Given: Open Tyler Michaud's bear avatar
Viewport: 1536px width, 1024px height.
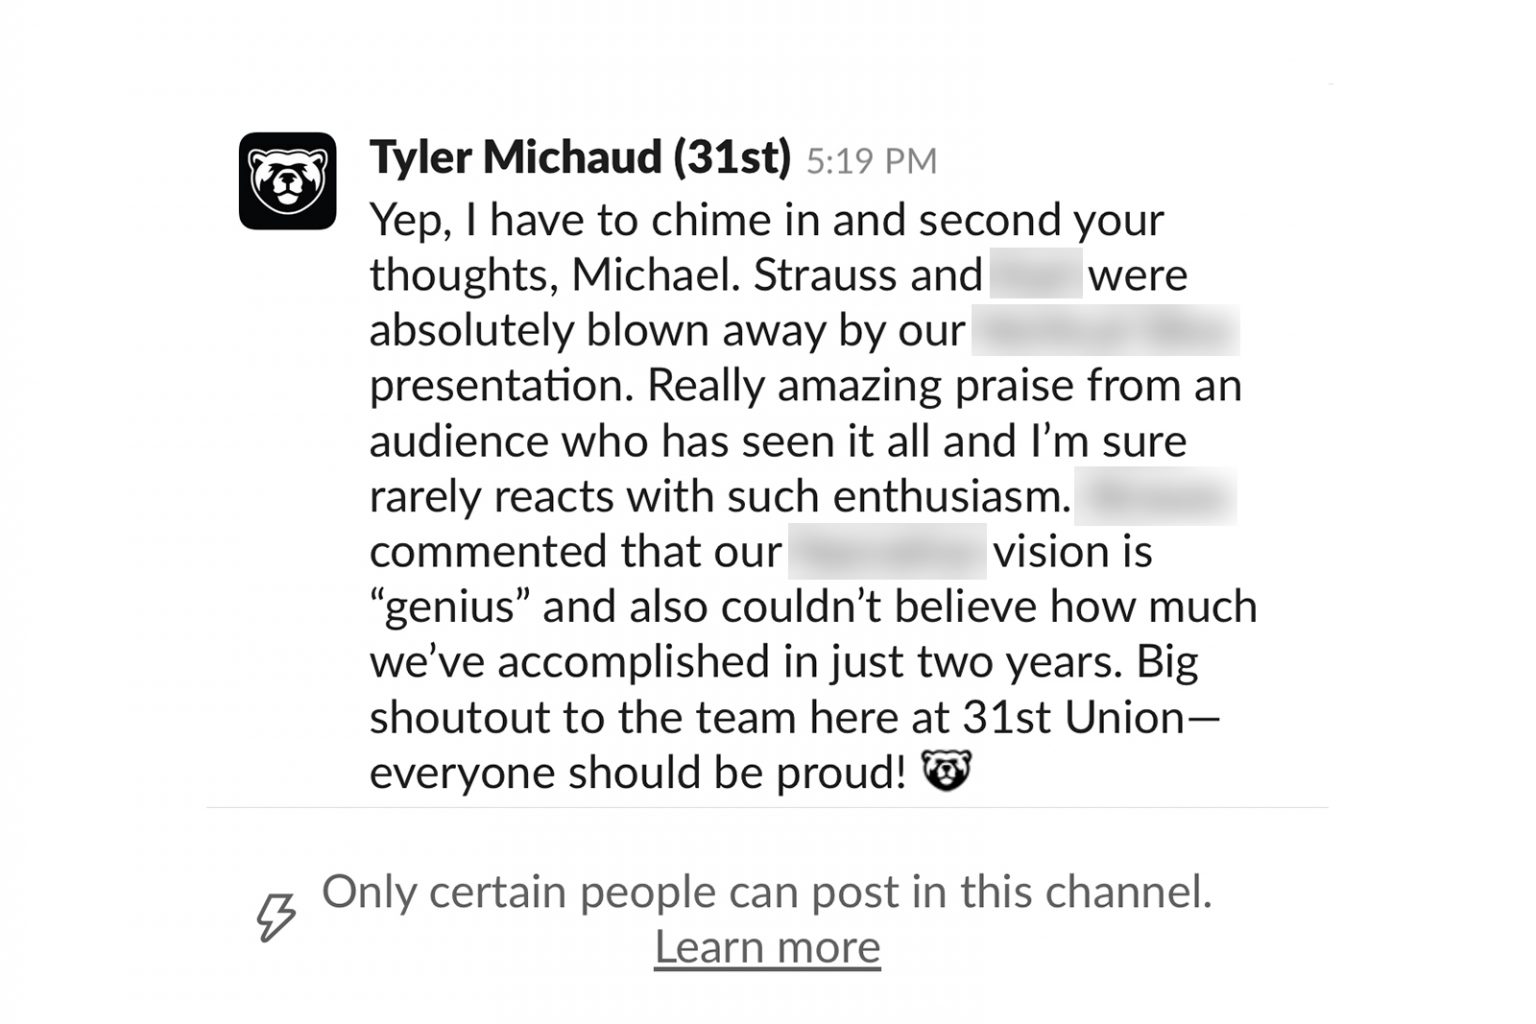Looking at the screenshot, I should (x=288, y=181).
